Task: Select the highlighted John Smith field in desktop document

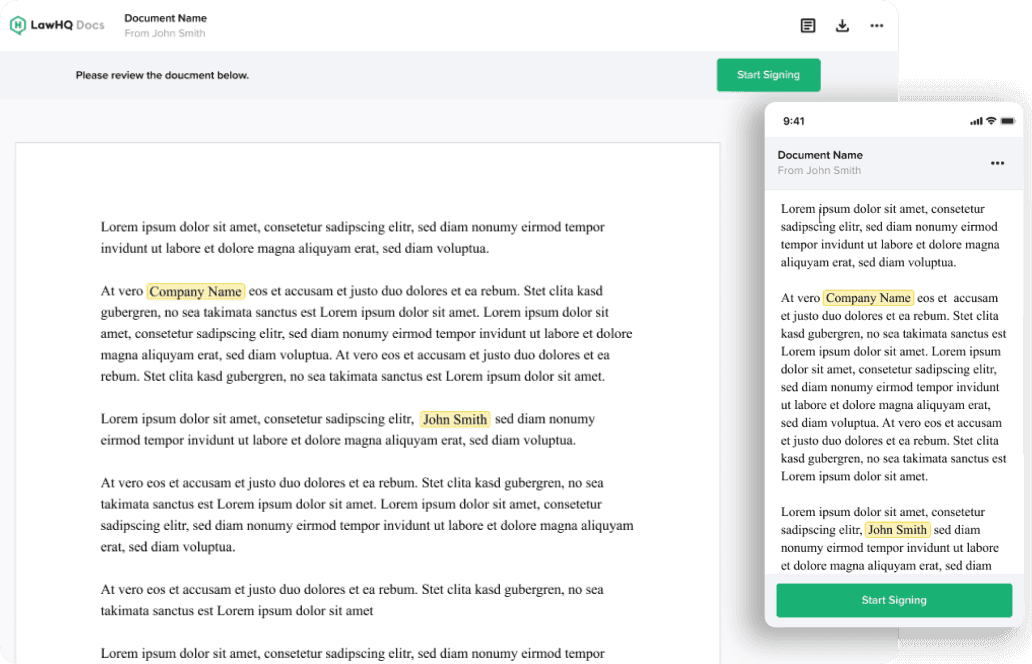Action: tap(455, 420)
